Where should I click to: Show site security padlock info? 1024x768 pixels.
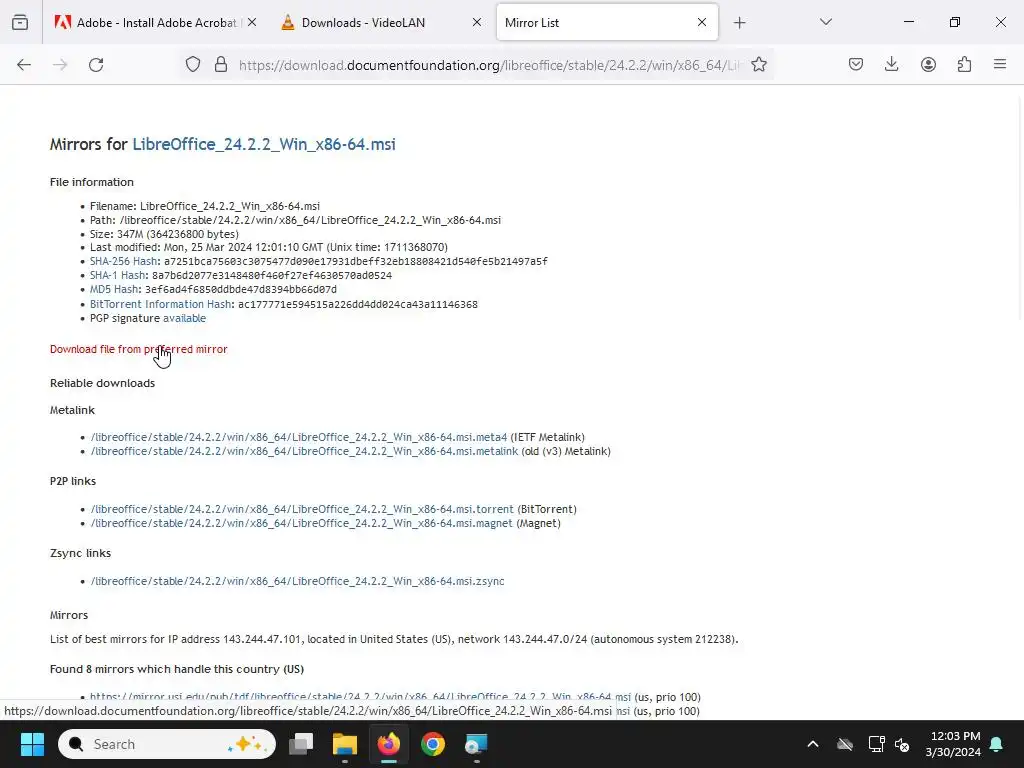(x=221, y=65)
